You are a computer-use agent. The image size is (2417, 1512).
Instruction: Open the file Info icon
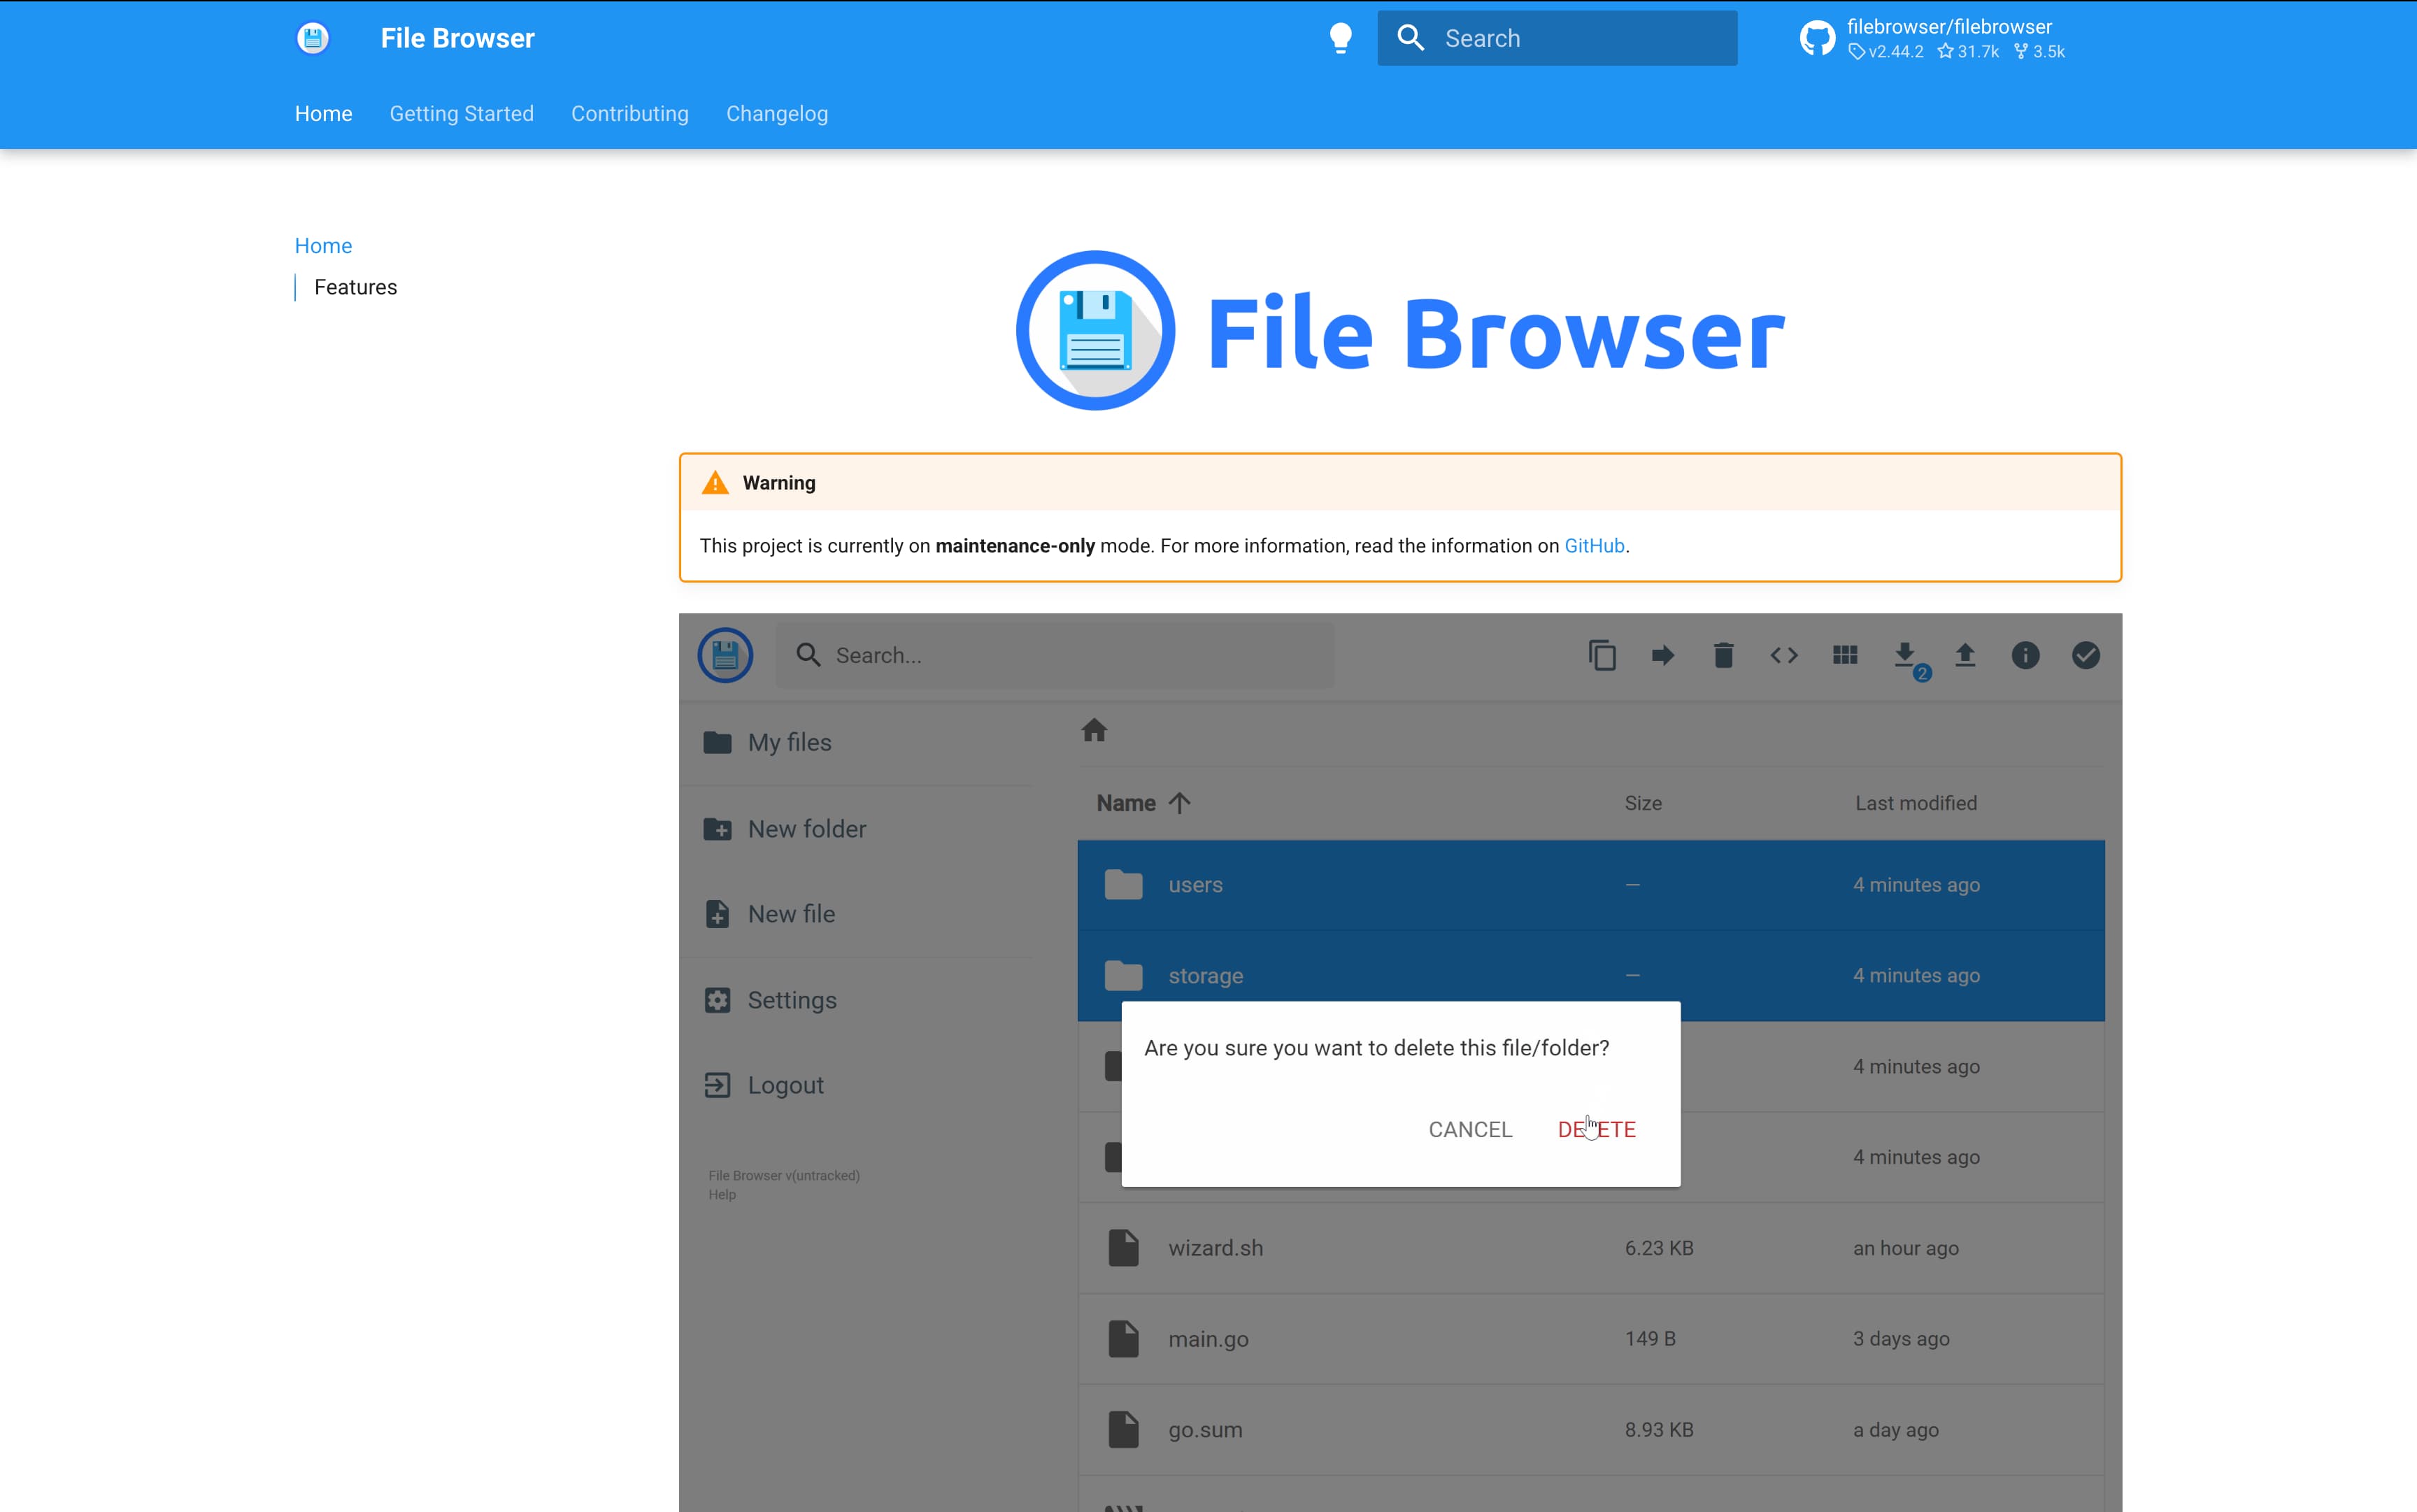pyautogui.click(x=2026, y=655)
